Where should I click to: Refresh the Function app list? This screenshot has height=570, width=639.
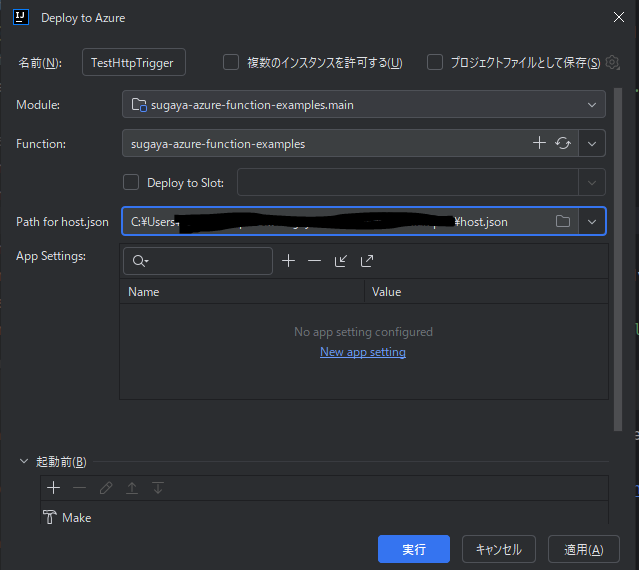563,143
